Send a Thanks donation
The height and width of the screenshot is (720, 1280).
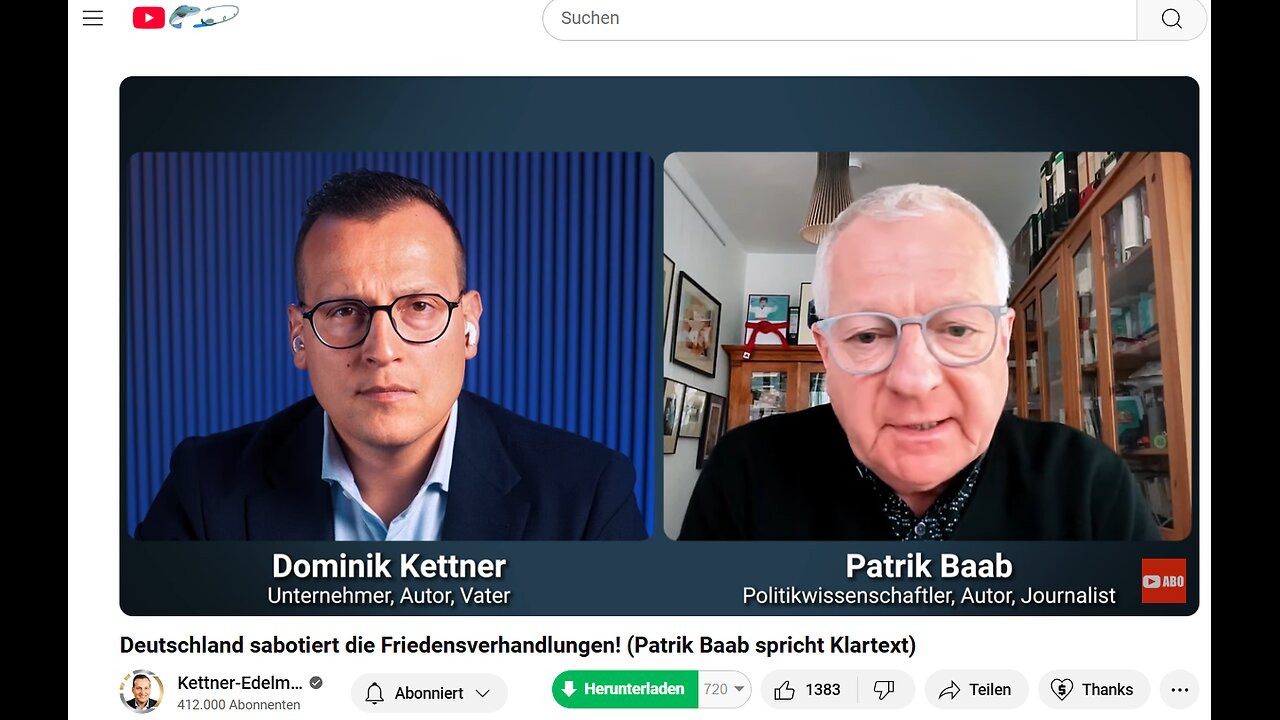[x=1092, y=690]
